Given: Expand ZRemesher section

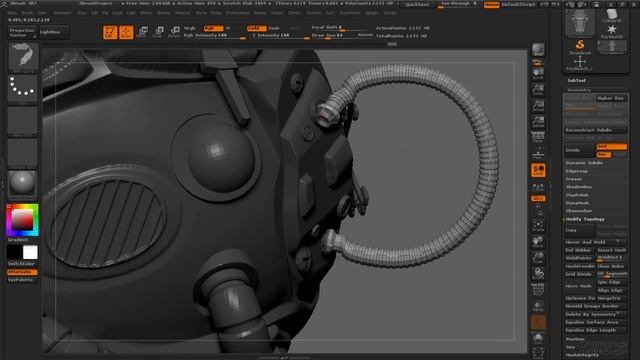Looking at the screenshot, I should point(578,211).
